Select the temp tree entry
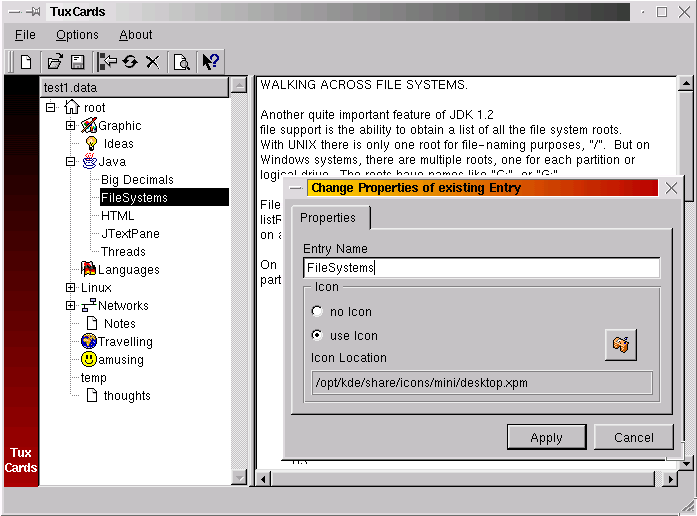 (93, 377)
